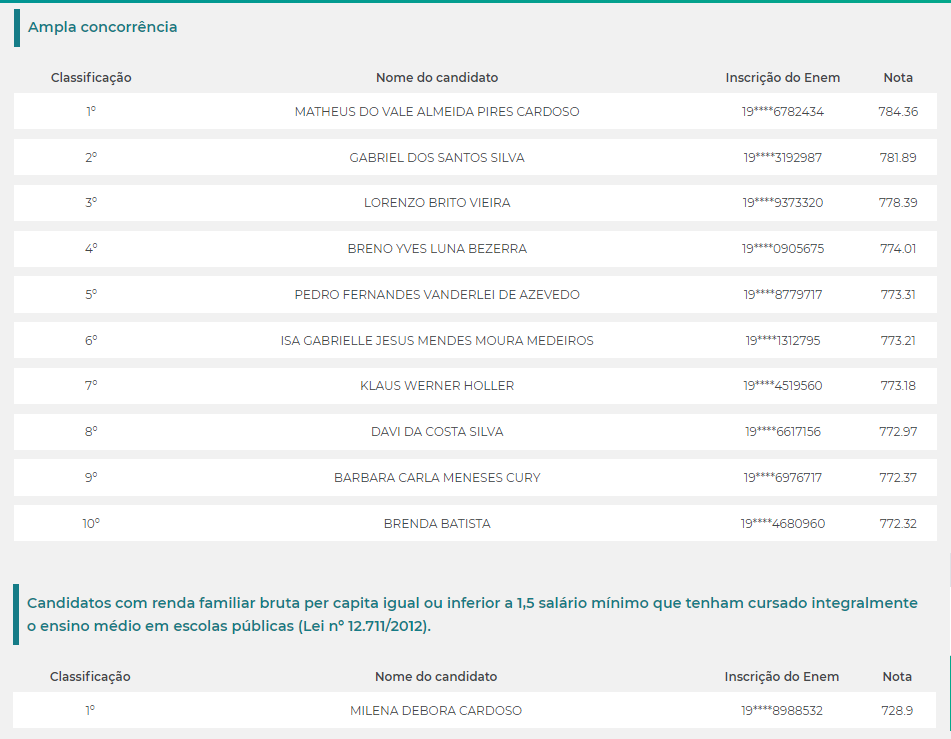Viewport: 951px width, 739px height.
Task: Click second table's 'Inscrição do Enem' header
Action: [781, 677]
